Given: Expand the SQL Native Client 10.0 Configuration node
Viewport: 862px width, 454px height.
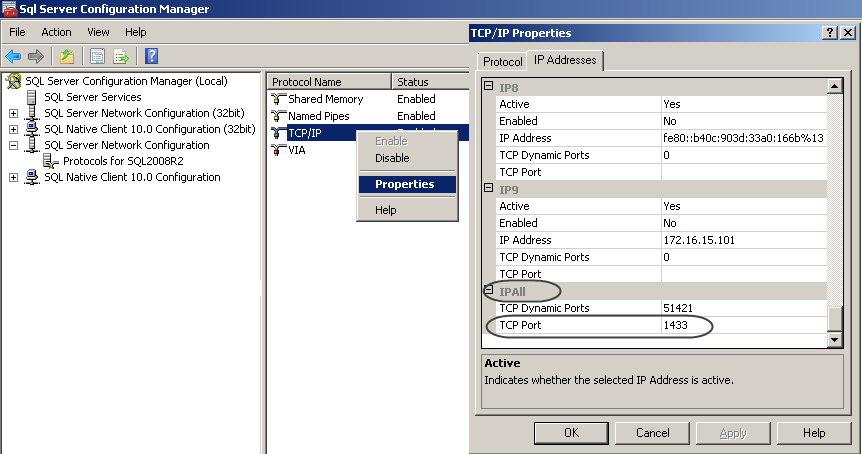Looking at the screenshot, I should click(x=13, y=178).
